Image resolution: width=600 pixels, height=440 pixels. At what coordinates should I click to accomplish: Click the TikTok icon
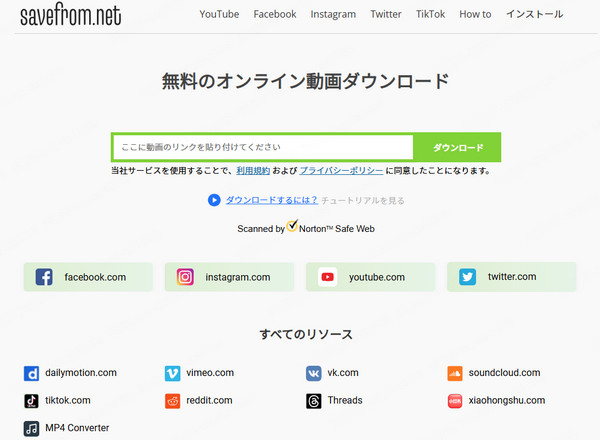(31, 401)
